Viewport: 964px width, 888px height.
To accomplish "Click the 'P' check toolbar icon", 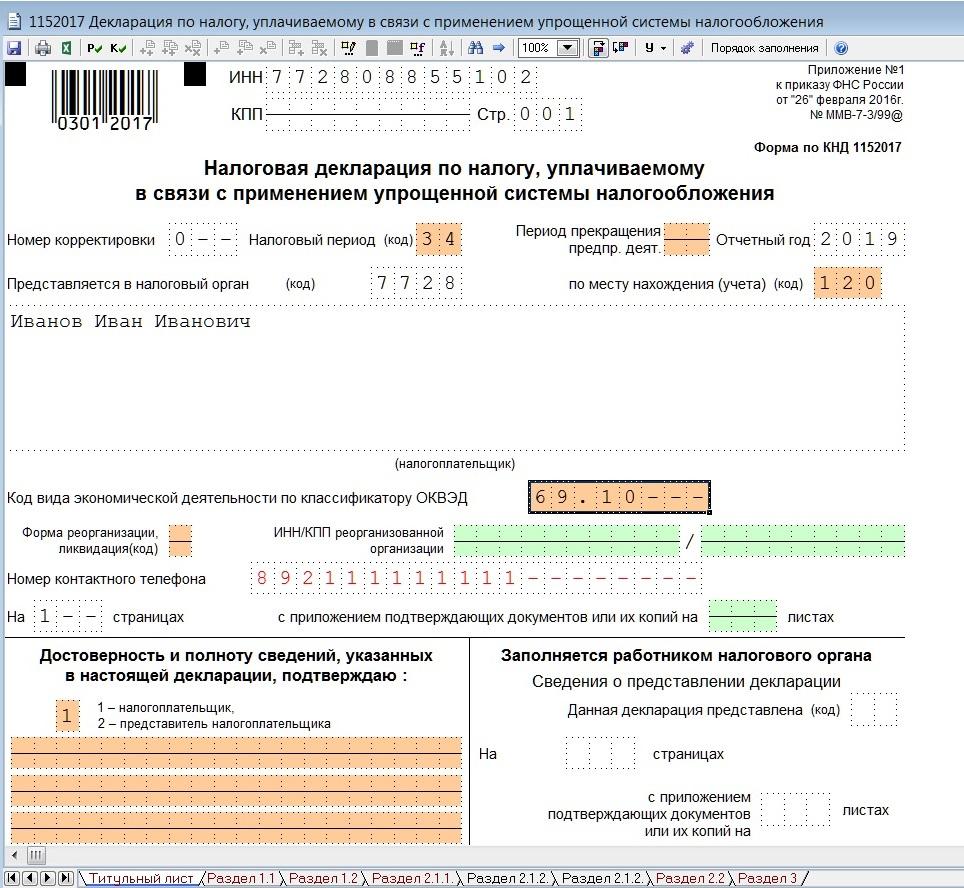I will pos(95,48).
